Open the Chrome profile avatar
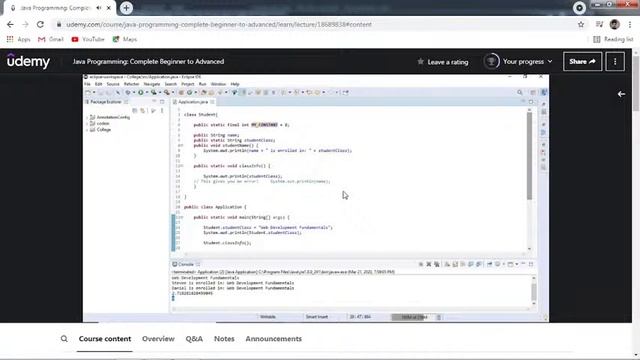This screenshot has height=360, width=640. pos(615,24)
